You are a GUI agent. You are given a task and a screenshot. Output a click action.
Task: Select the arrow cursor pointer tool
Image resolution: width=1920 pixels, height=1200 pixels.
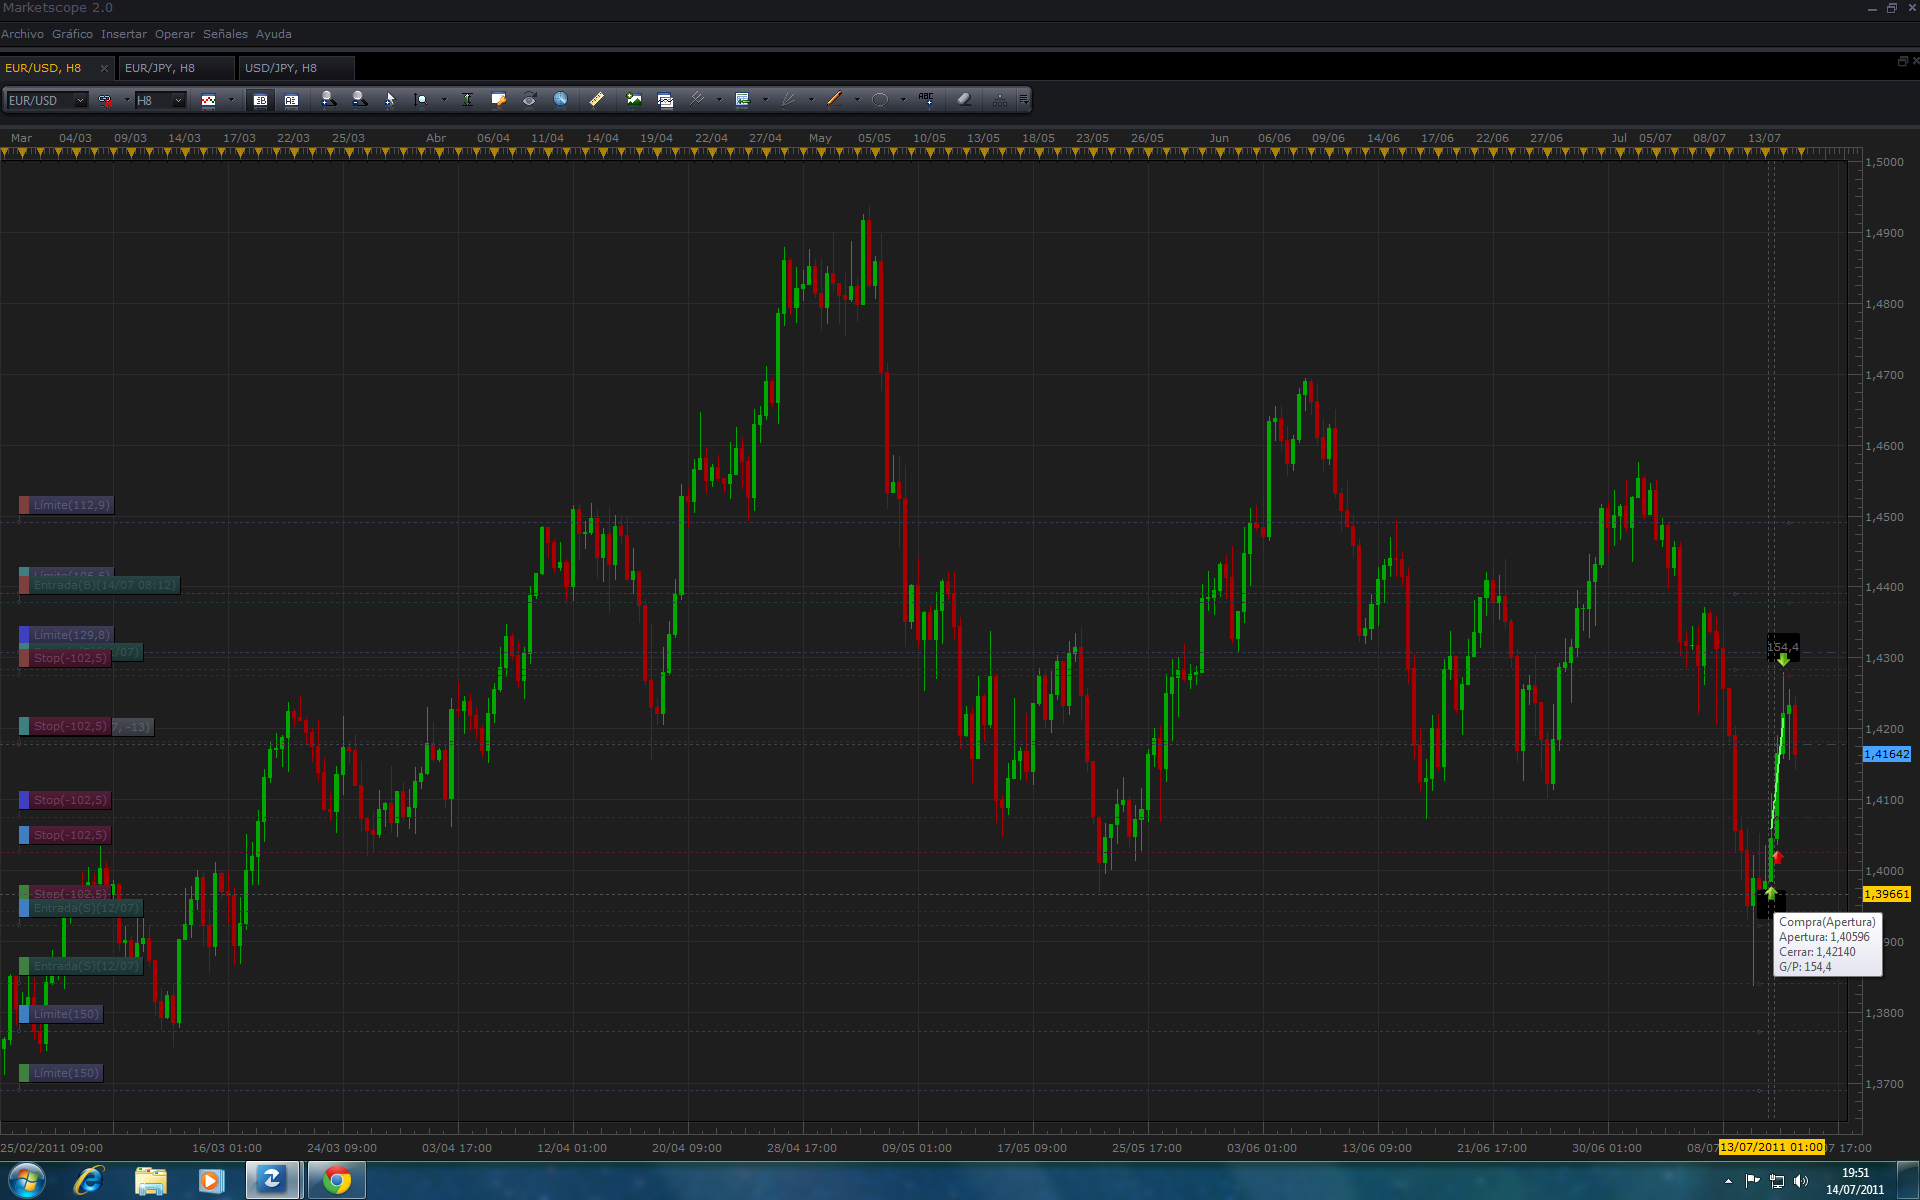click(390, 100)
